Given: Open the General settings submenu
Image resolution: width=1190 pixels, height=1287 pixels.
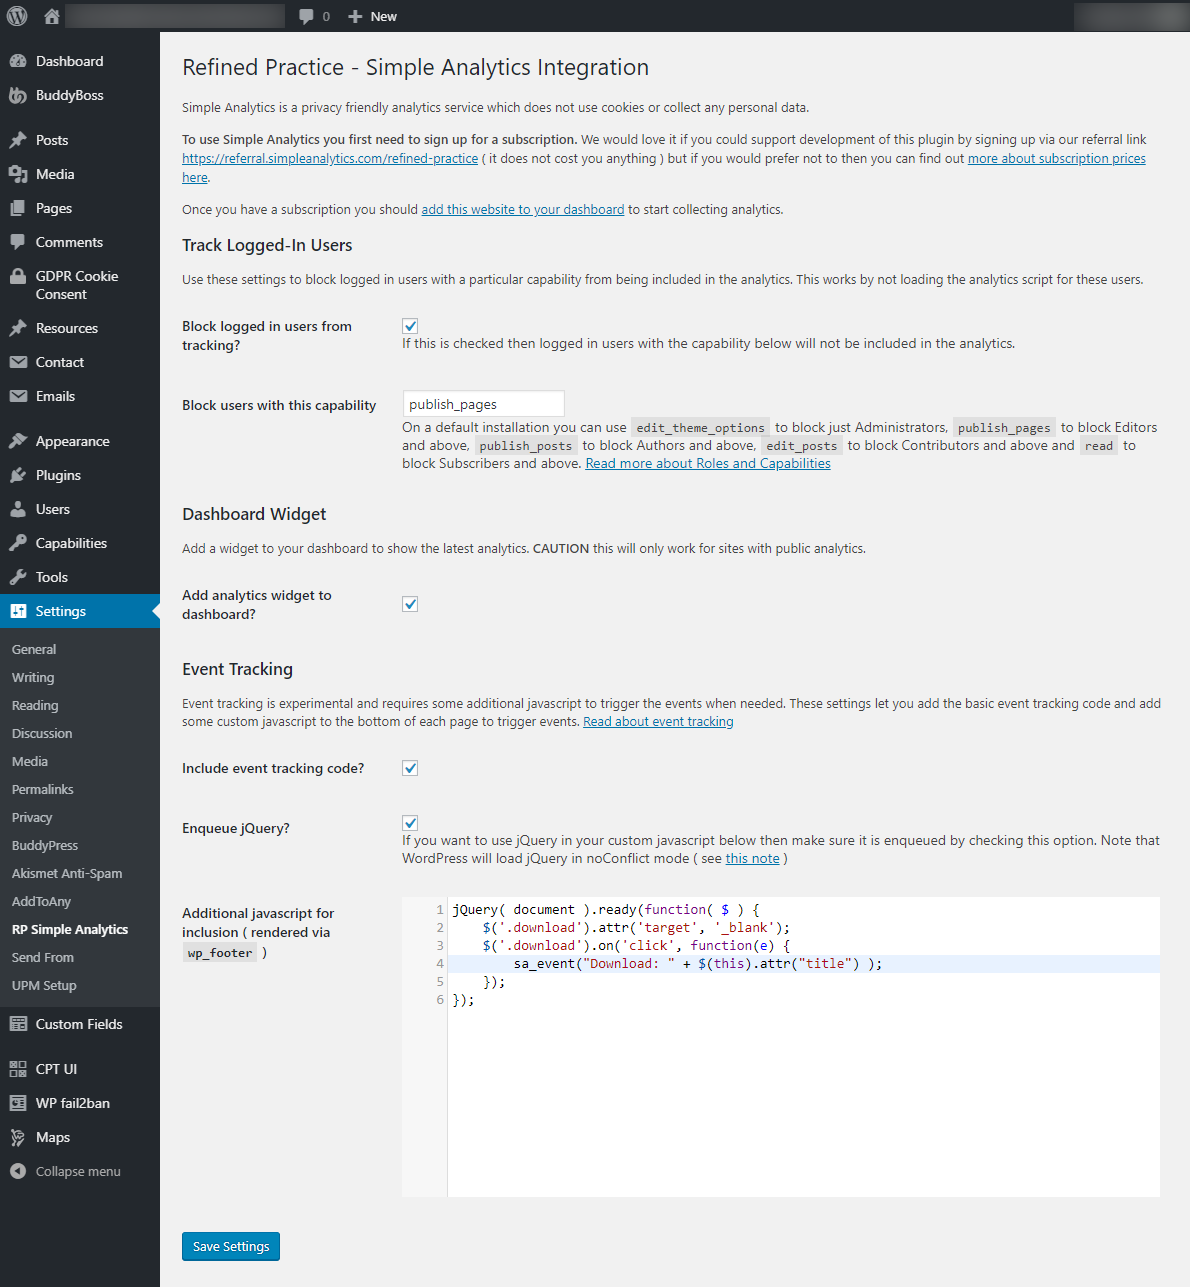Looking at the screenshot, I should (34, 649).
